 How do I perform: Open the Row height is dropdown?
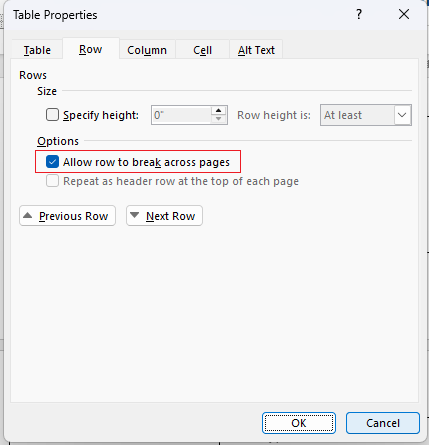click(x=366, y=115)
